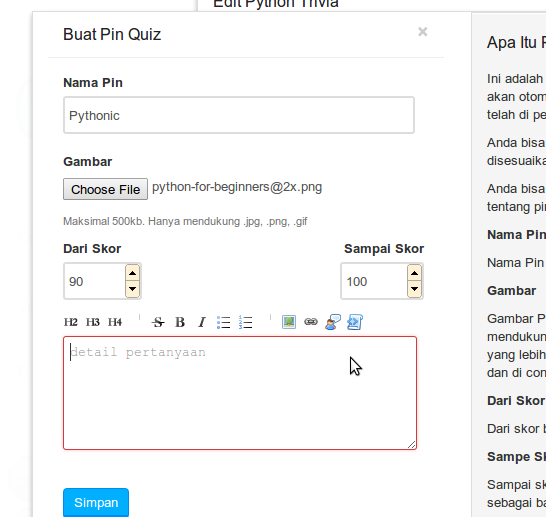Increase the Sampai Skor value
The width and height of the screenshot is (546, 517).
[414, 273]
